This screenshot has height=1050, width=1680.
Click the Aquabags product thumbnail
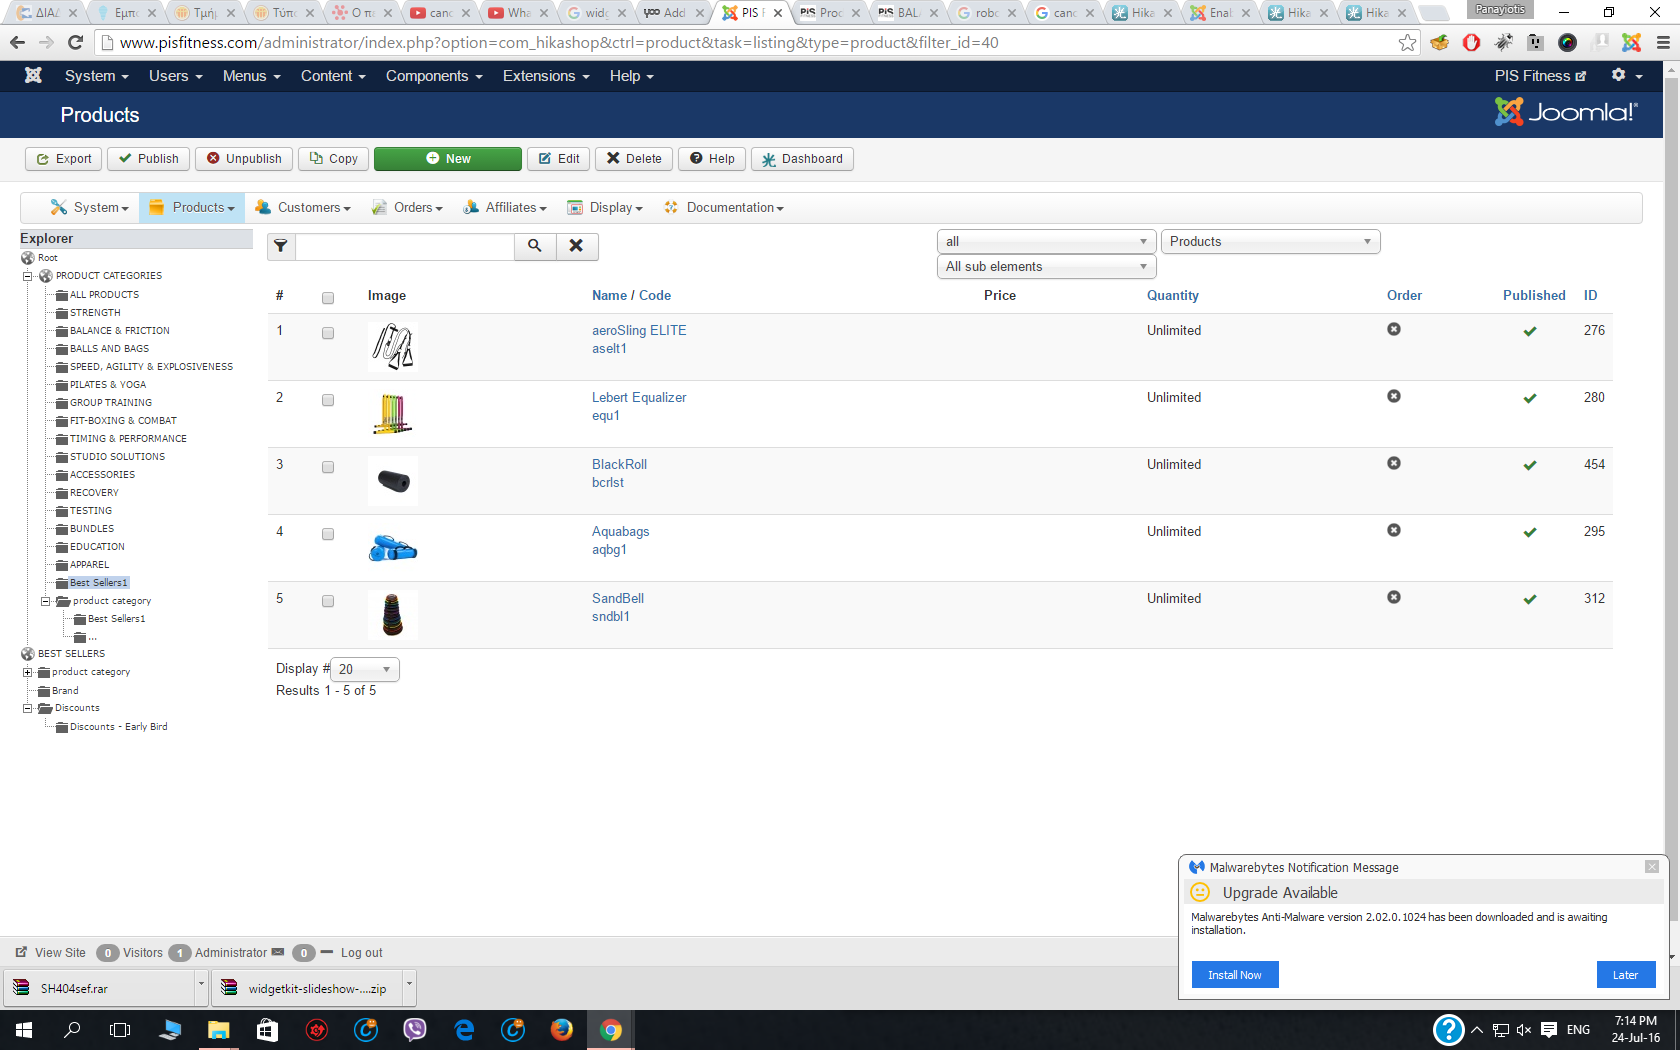coord(393,548)
